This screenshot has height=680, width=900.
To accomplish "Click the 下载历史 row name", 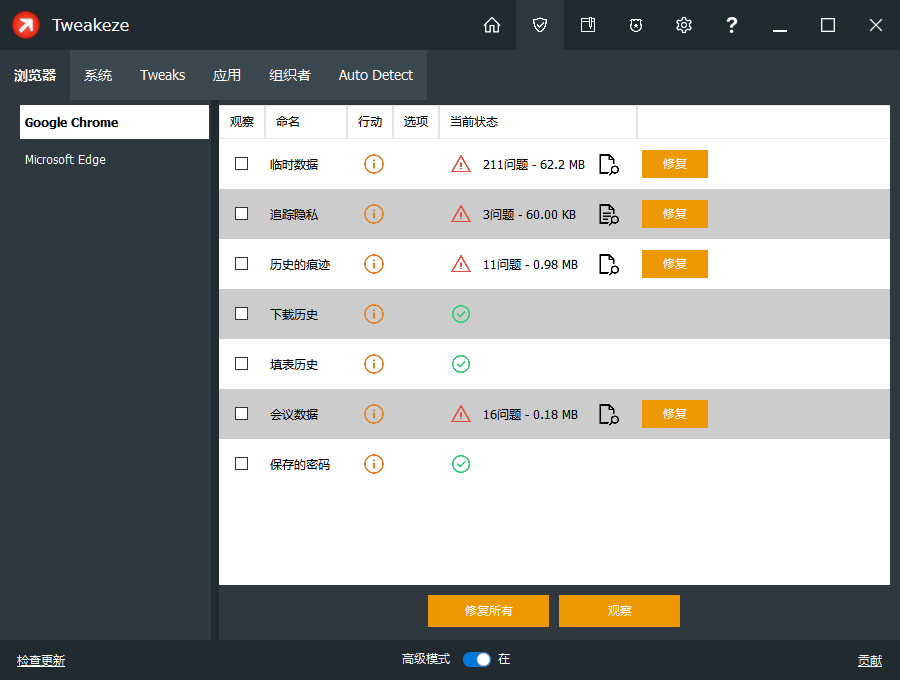I will coord(294,314).
